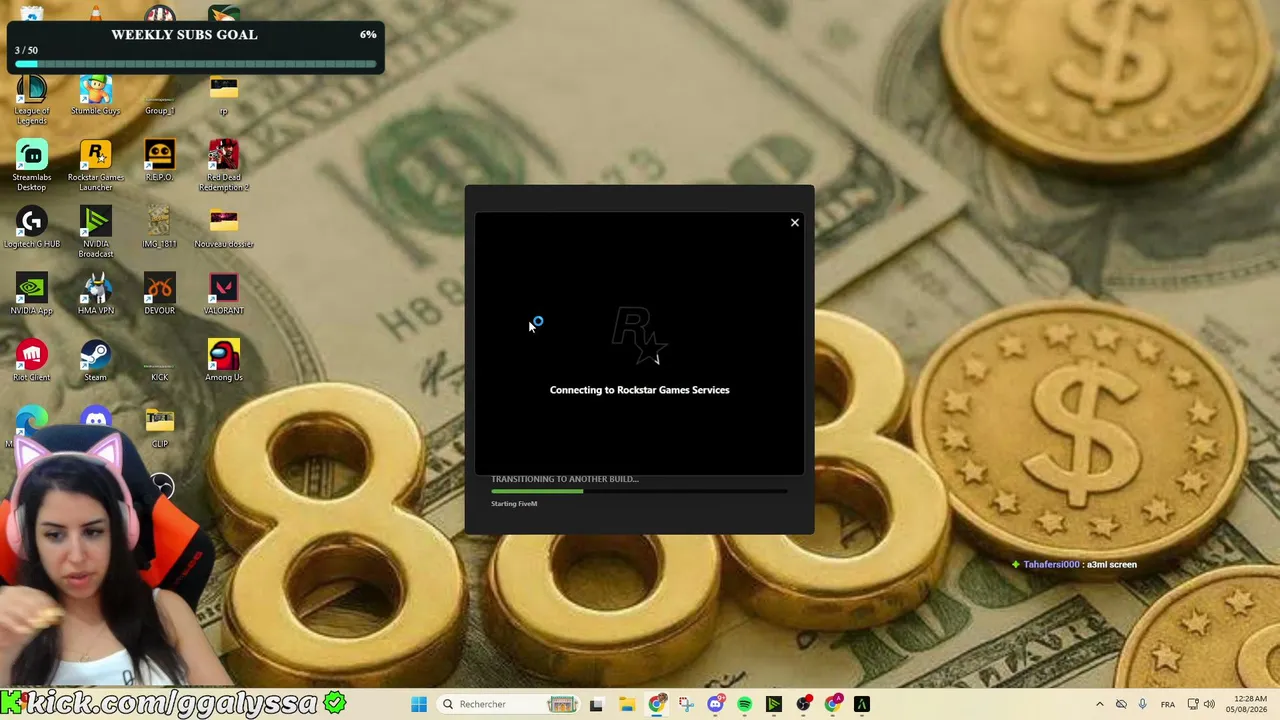Select the Among Us desktop icon
Viewport: 1280px width, 720px height.
[x=224, y=361]
